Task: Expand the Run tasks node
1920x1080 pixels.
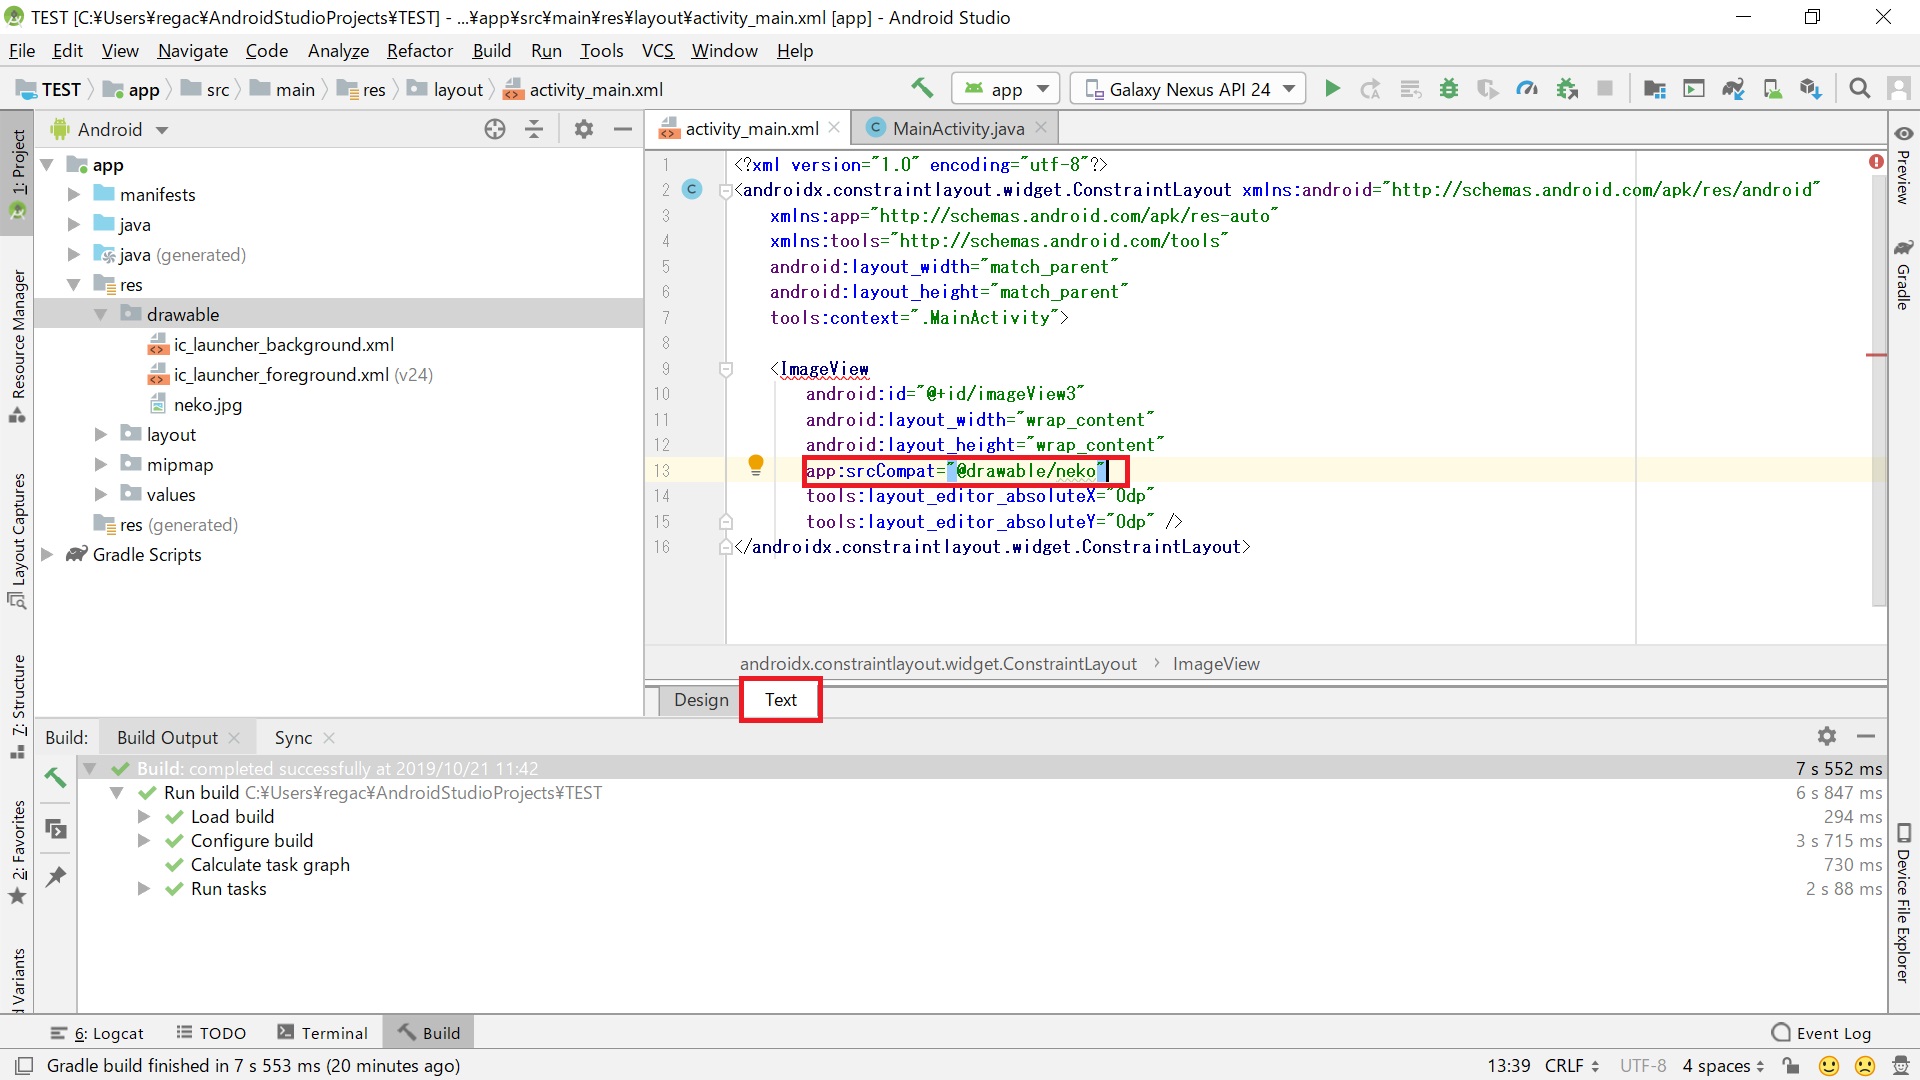Action: 144,889
